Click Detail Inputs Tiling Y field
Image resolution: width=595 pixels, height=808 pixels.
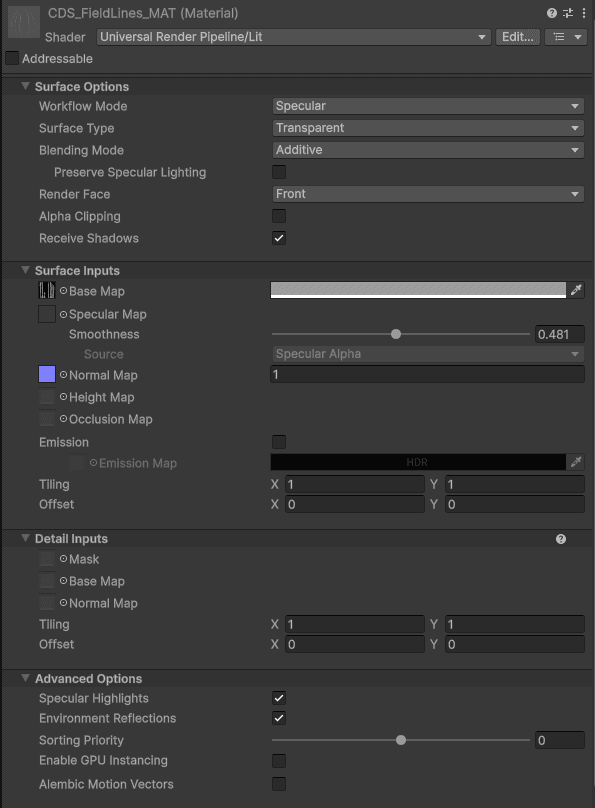(x=515, y=624)
